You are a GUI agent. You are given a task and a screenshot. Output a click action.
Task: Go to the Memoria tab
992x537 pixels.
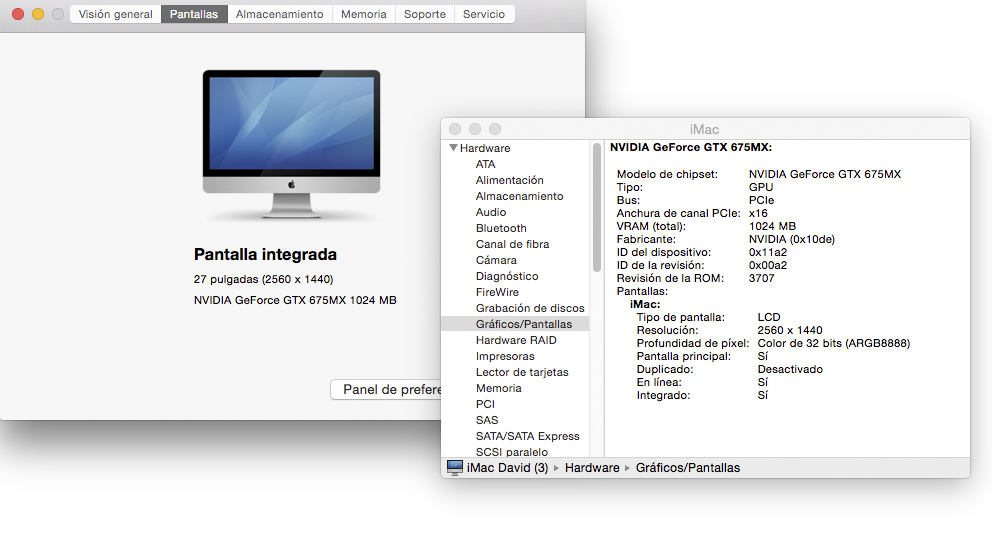[x=364, y=14]
